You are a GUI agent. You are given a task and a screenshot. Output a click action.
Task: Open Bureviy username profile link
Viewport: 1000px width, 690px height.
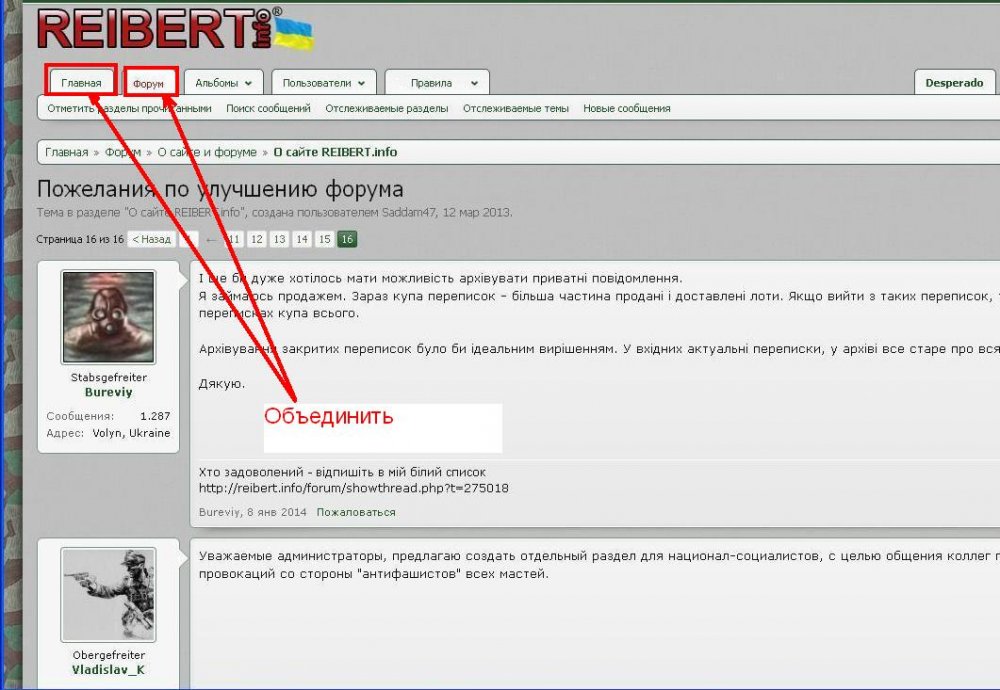[108, 392]
